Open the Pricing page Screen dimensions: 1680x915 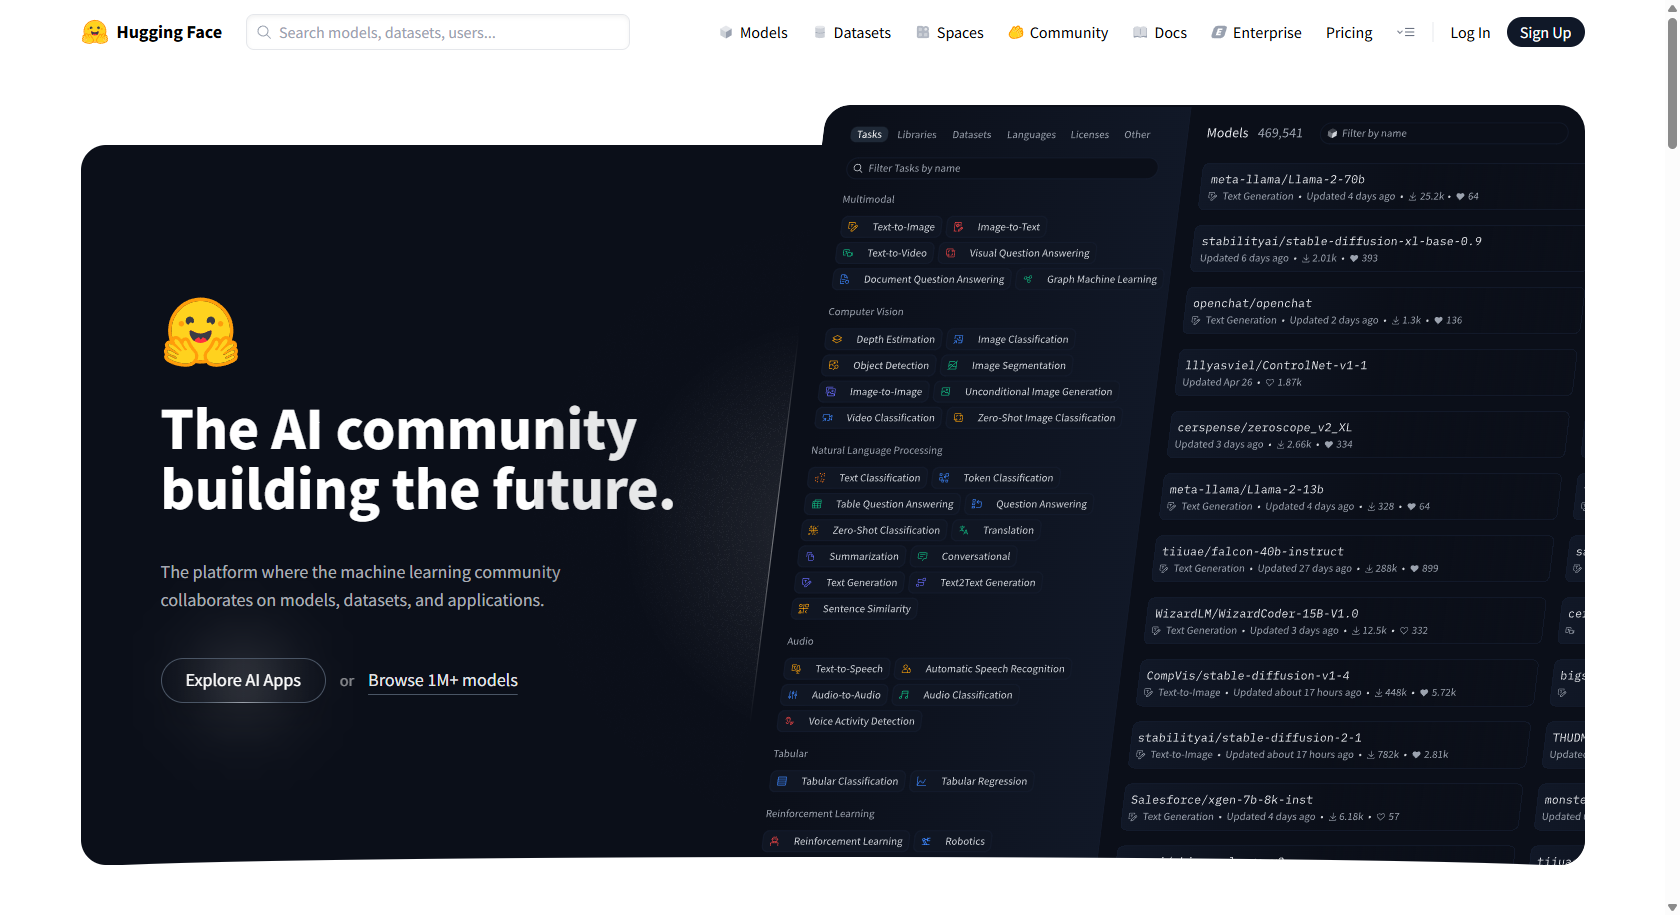1349,32
